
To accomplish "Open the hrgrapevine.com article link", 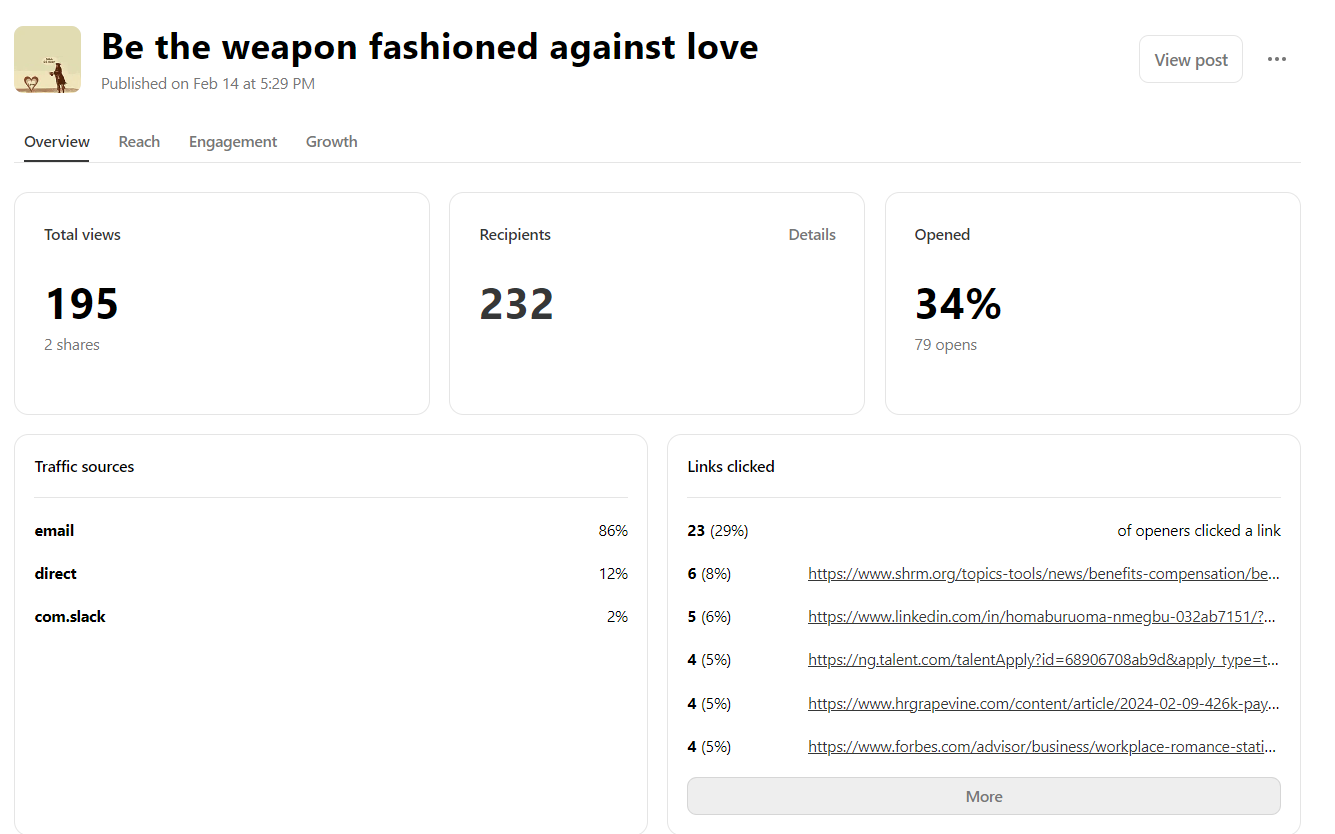I will 1043,704.
